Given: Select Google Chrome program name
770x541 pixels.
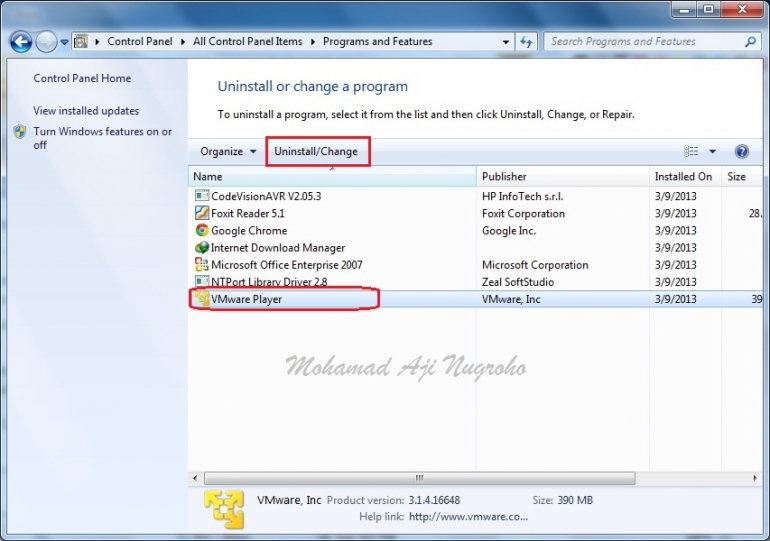Looking at the screenshot, I should point(249,230).
